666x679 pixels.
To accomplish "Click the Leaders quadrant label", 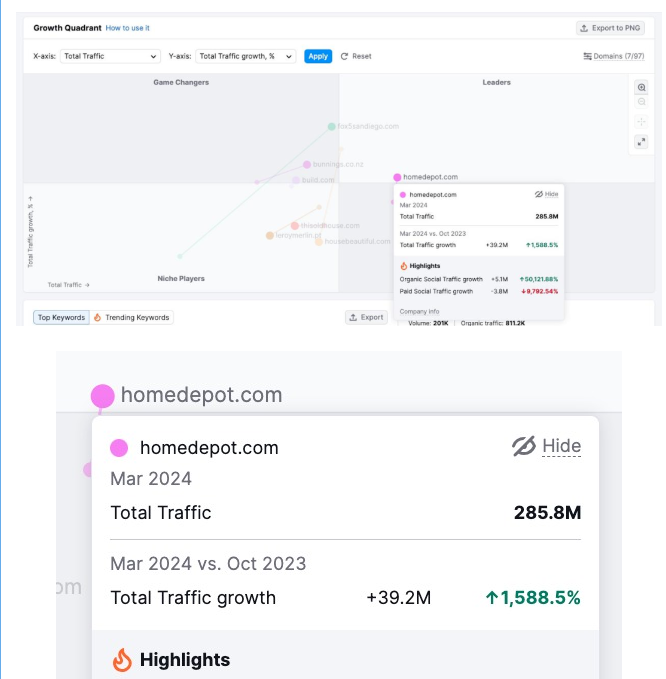I will coord(497,82).
